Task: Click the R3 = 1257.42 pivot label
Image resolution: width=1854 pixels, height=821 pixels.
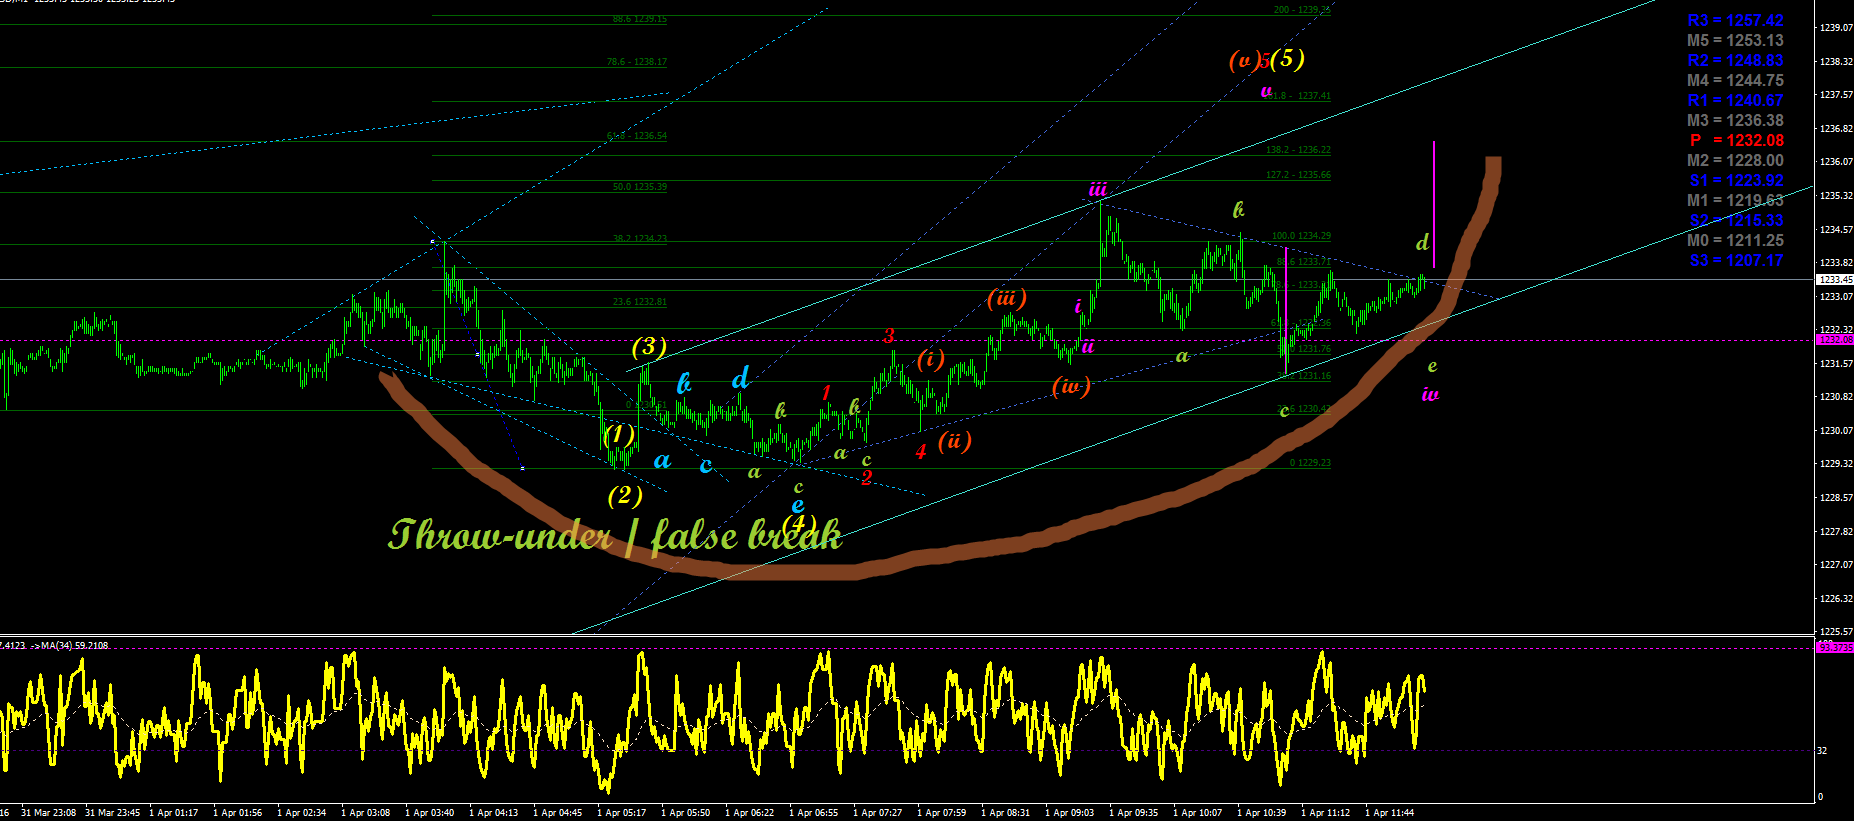Action: [1735, 20]
